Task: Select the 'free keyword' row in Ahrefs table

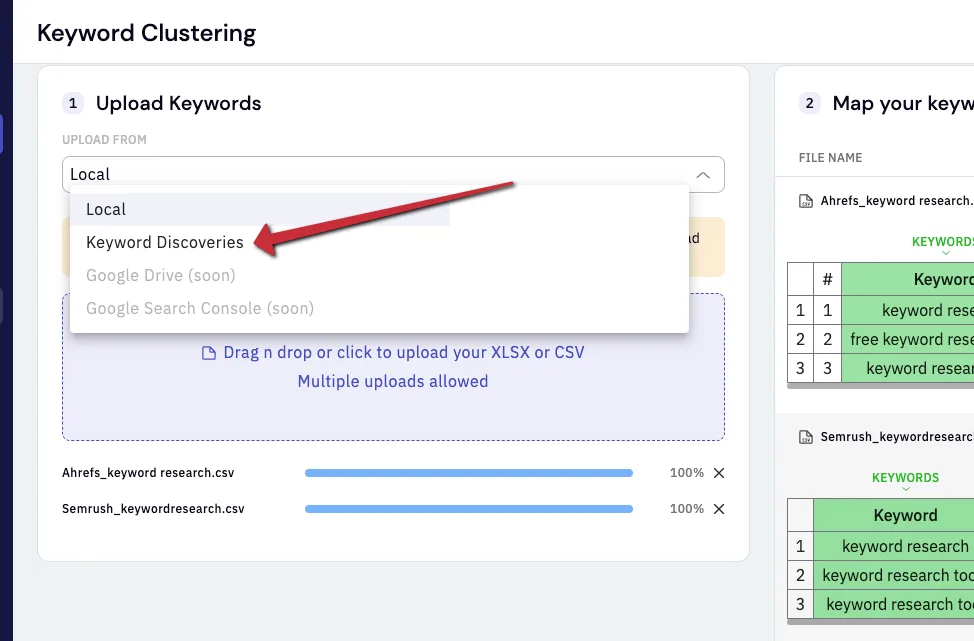Action: point(881,340)
